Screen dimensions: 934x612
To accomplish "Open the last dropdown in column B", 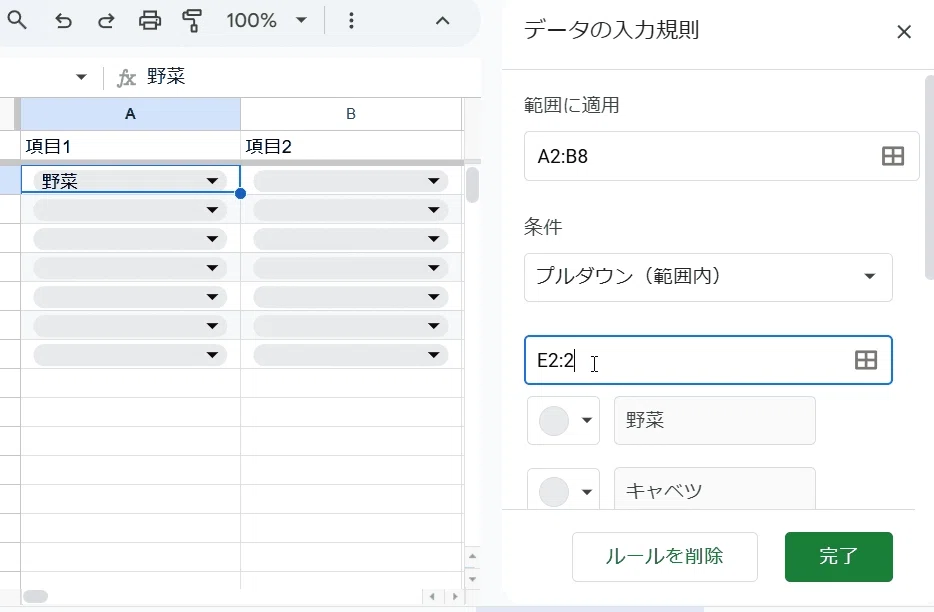I will pyautogui.click(x=433, y=355).
